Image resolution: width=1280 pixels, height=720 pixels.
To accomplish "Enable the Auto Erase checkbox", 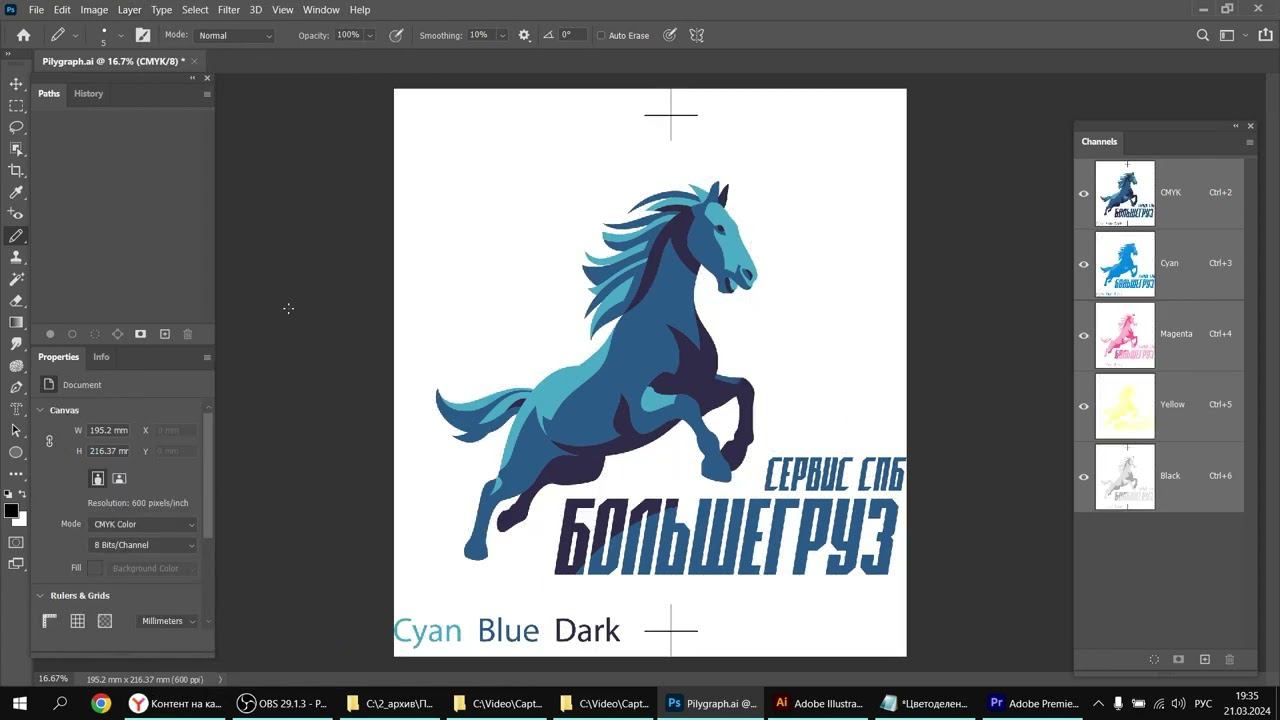I will pyautogui.click(x=601, y=36).
